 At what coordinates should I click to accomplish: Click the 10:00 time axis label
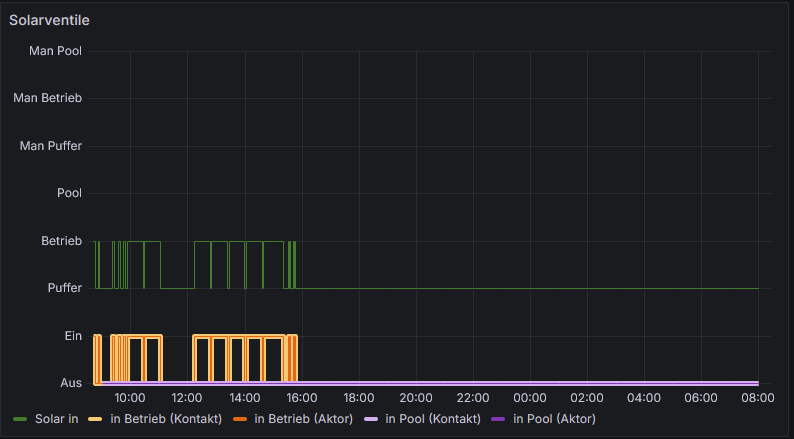pos(130,398)
